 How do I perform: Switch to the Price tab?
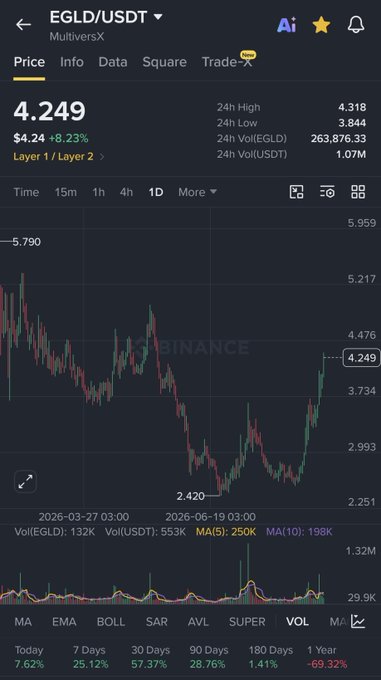click(29, 62)
